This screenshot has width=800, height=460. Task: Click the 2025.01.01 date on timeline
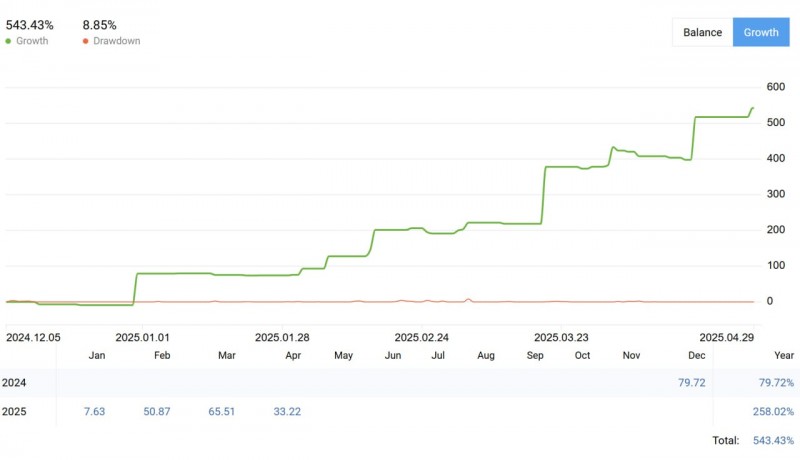[x=142, y=337]
